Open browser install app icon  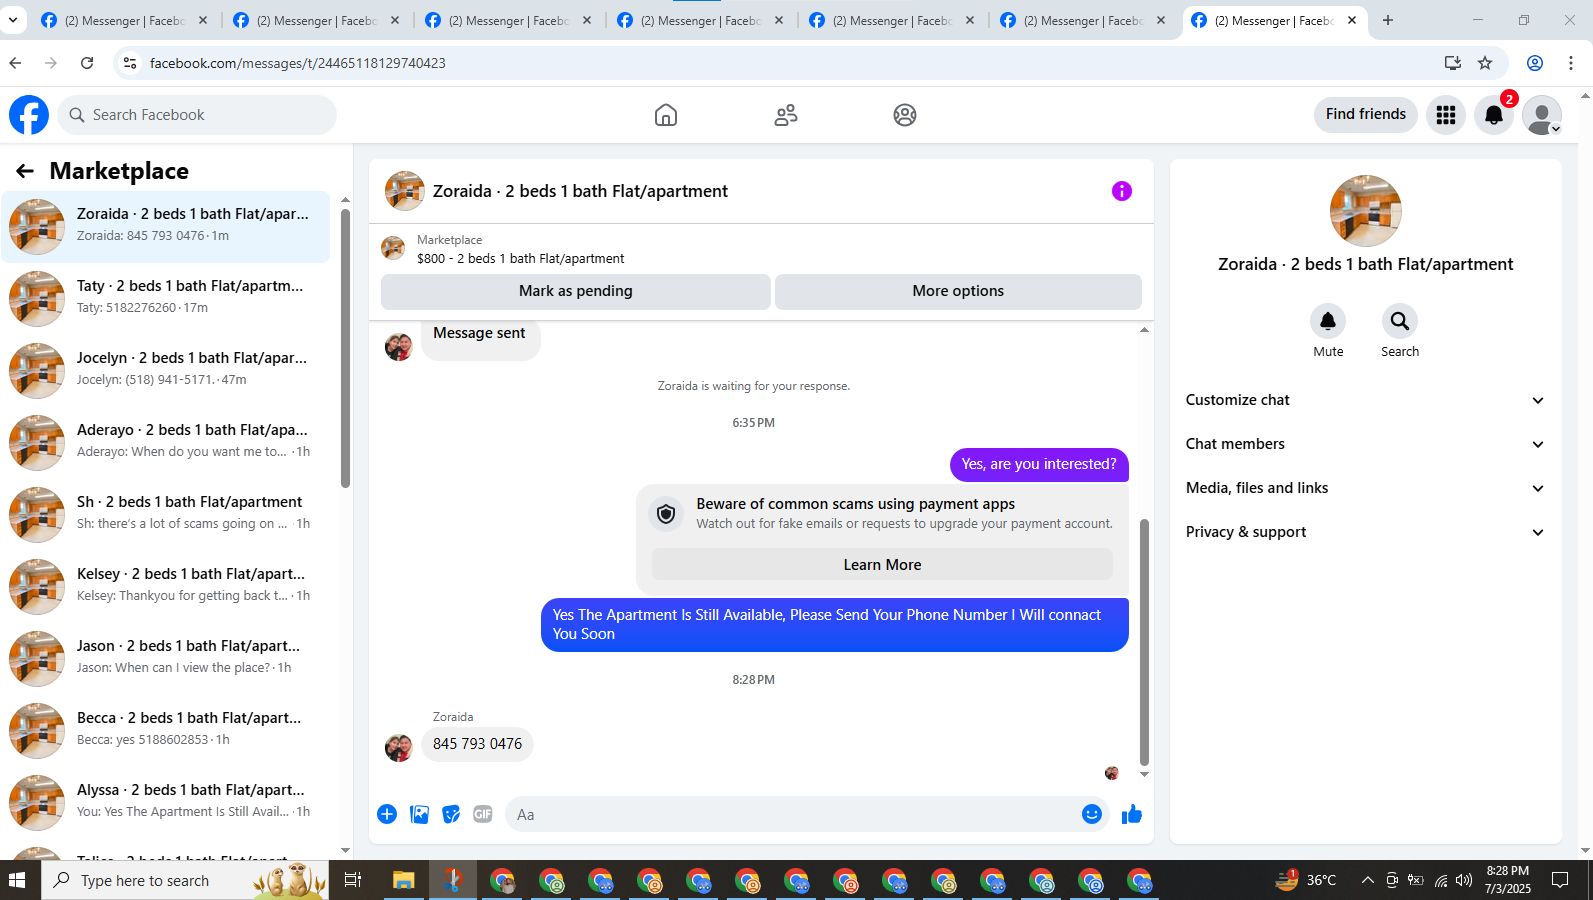pyautogui.click(x=1453, y=63)
